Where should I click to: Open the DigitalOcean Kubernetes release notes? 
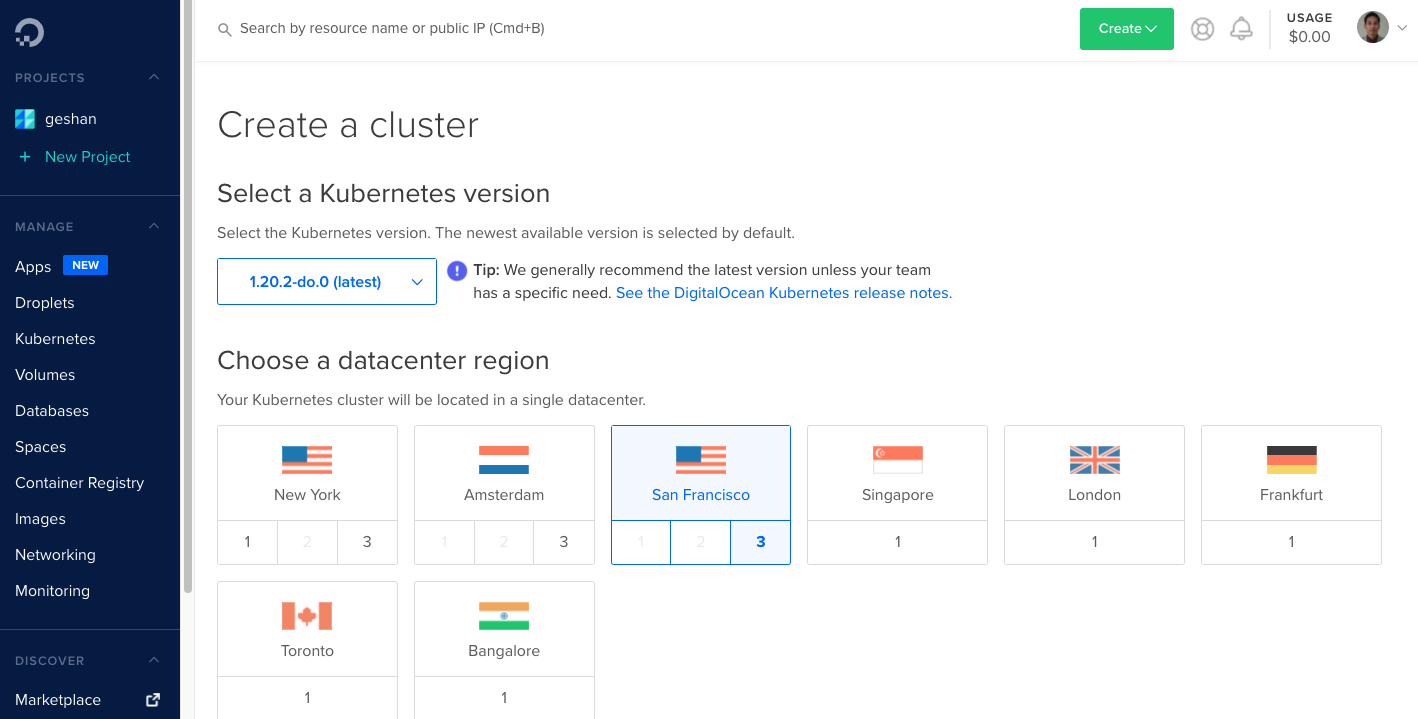click(783, 292)
